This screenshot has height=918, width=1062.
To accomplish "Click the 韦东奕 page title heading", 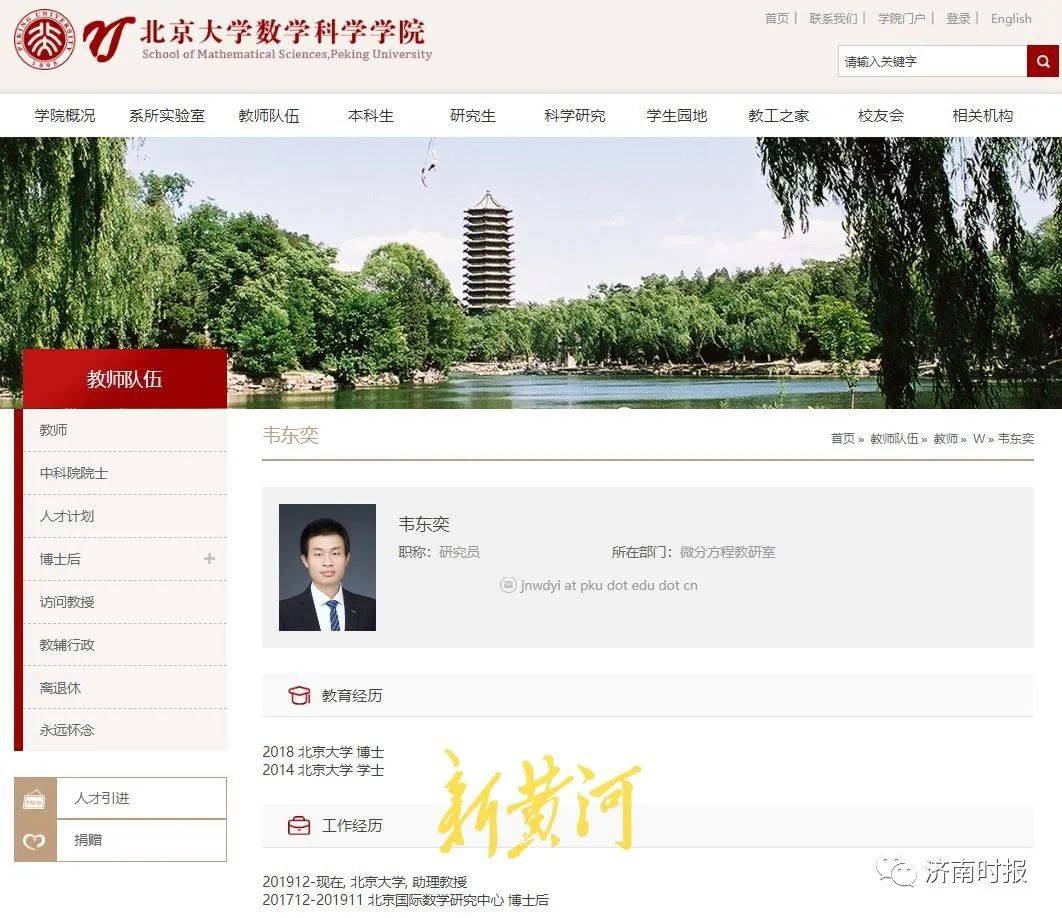I will [x=291, y=435].
